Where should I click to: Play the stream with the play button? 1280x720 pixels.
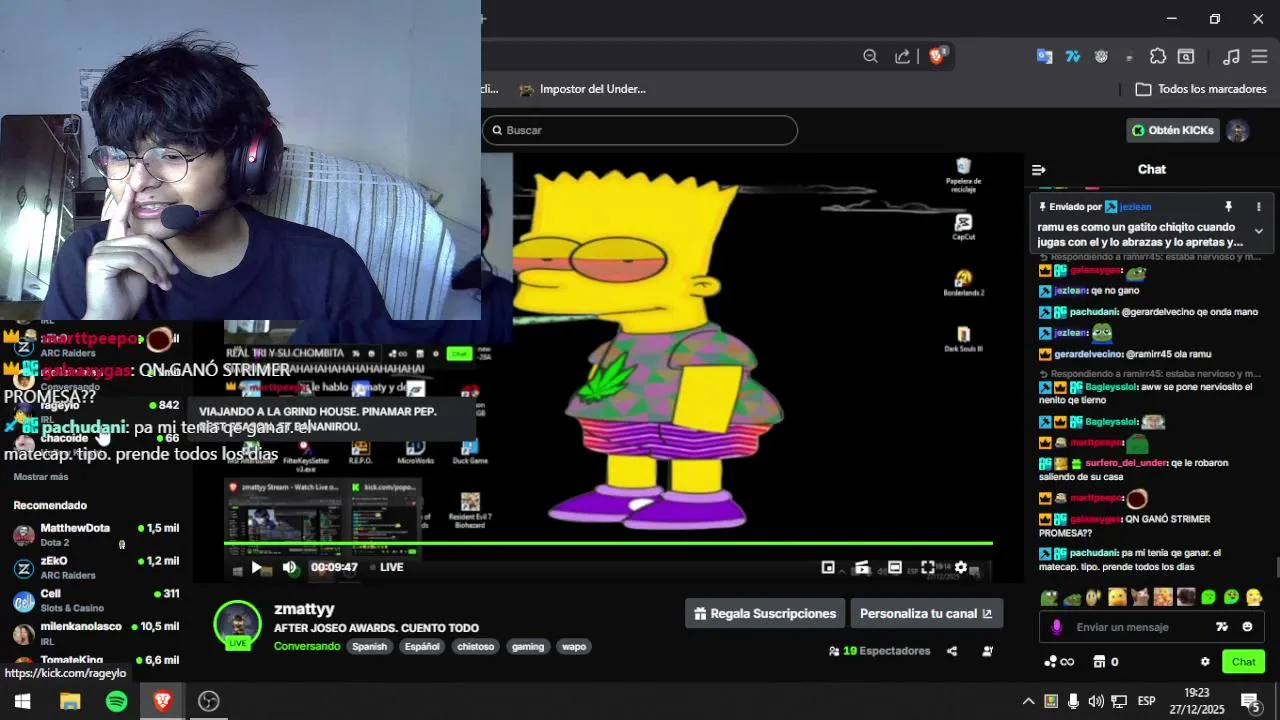pos(257,567)
